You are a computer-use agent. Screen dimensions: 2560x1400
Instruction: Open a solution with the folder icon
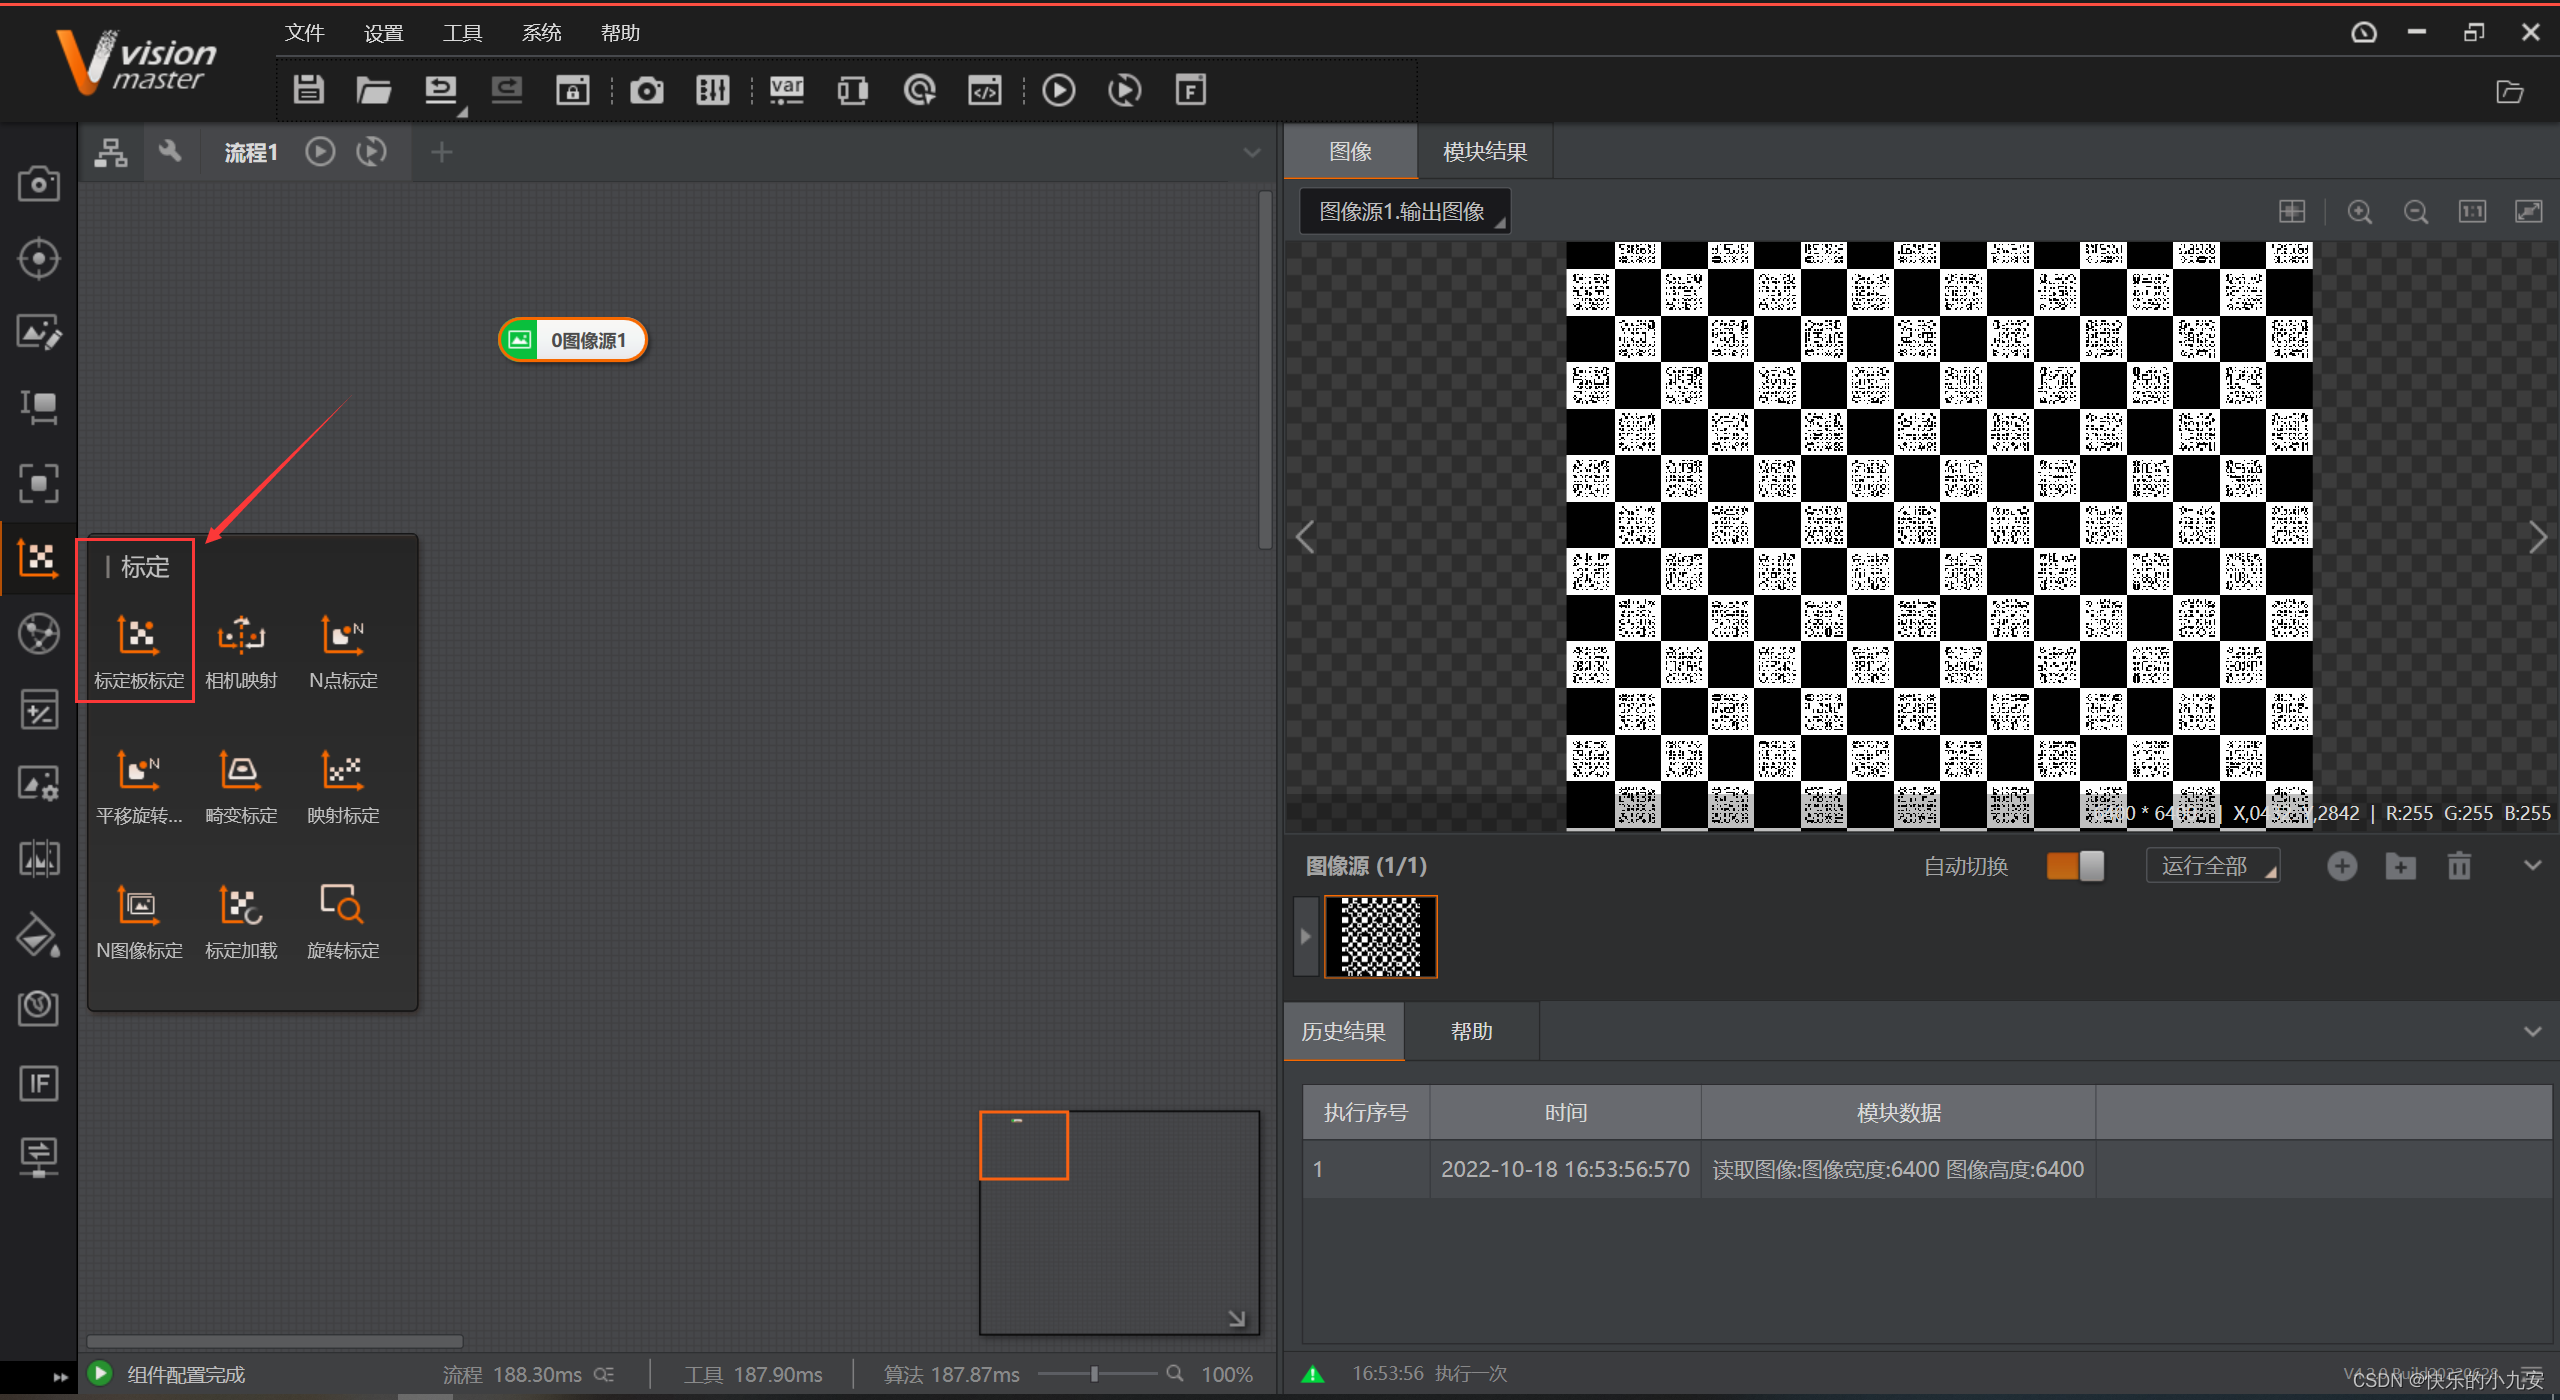pyautogui.click(x=373, y=90)
